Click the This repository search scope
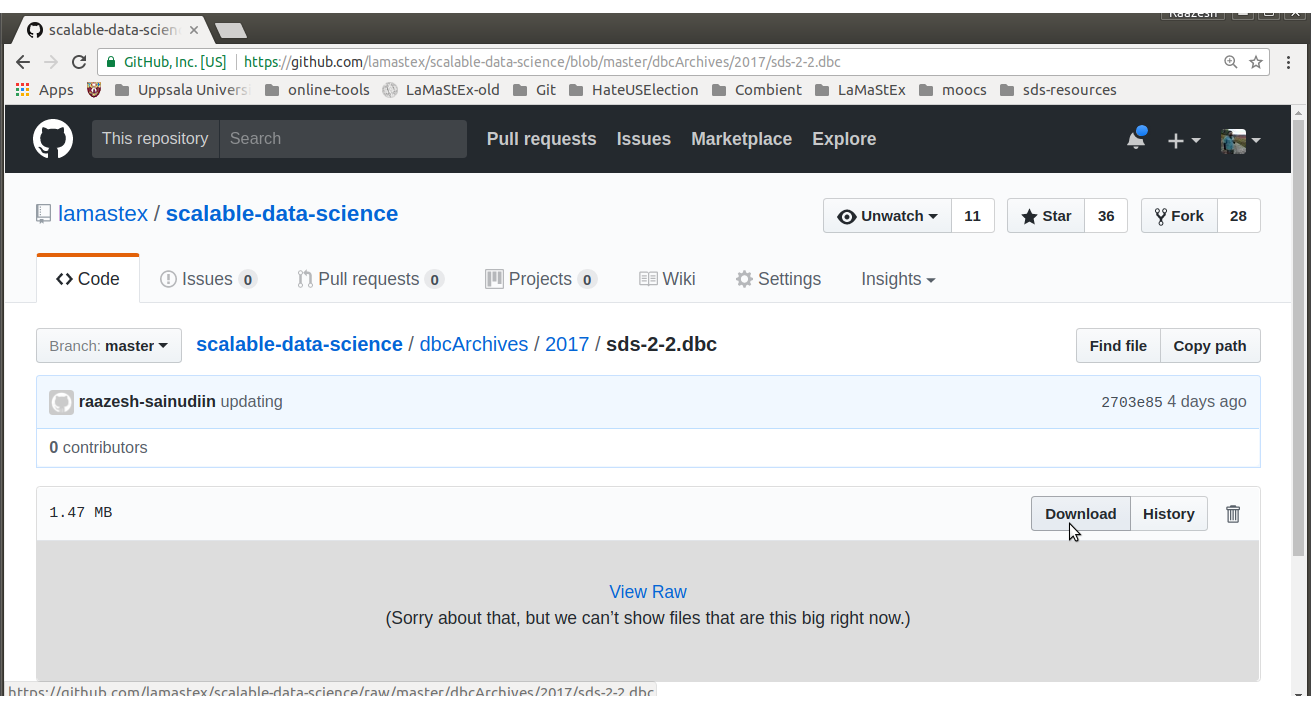This screenshot has width=1311, height=709. (x=155, y=139)
